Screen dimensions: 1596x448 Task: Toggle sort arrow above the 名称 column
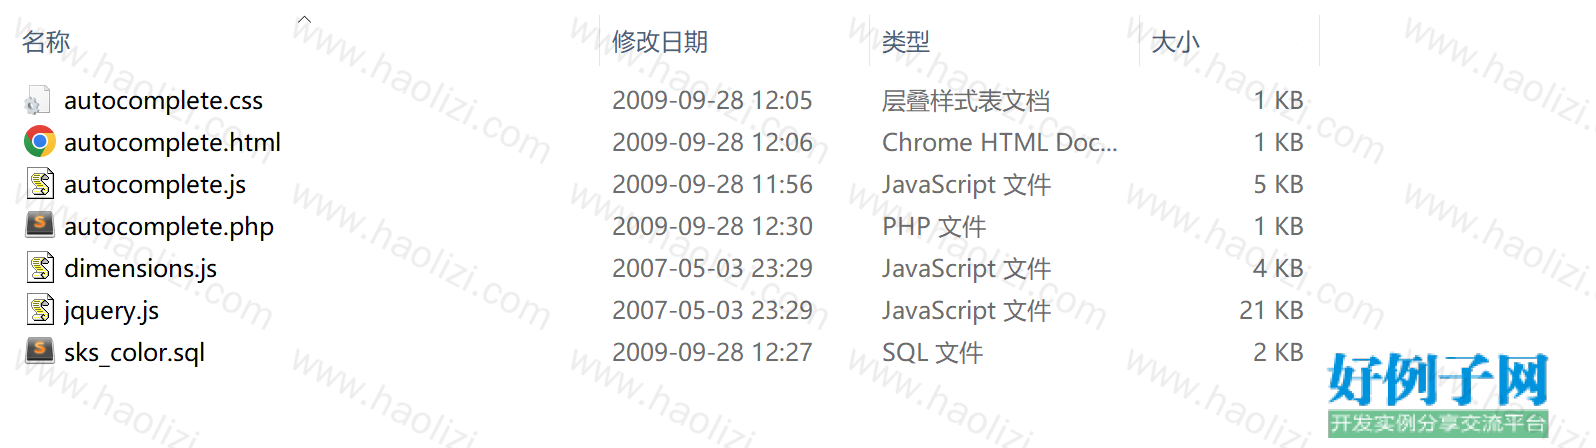click(x=305, y=19)
